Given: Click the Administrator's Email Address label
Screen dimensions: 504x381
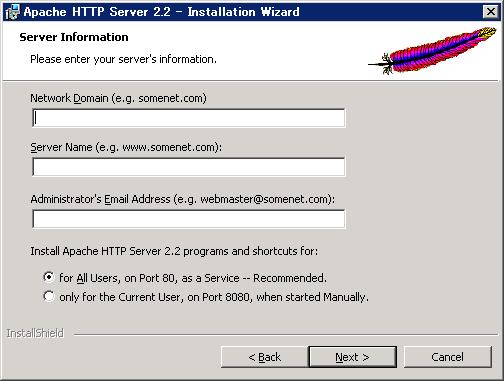Looking at the screenshot, I should tap(182, 199).
